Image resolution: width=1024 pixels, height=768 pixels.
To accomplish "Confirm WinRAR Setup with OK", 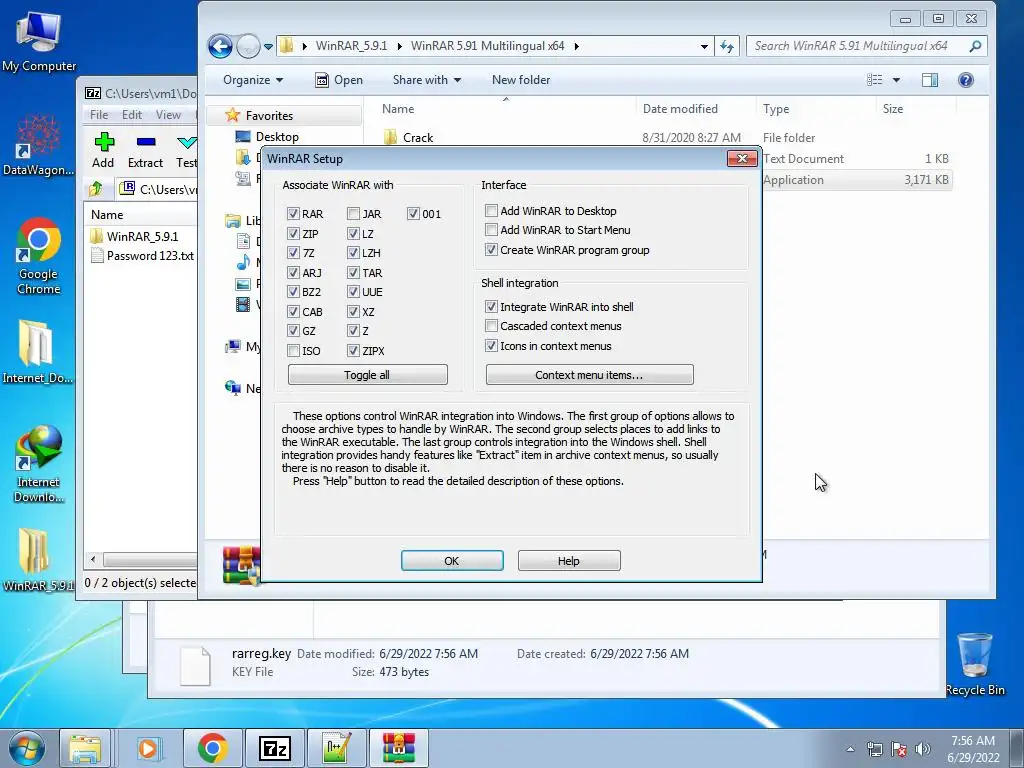I will (452, 560).
